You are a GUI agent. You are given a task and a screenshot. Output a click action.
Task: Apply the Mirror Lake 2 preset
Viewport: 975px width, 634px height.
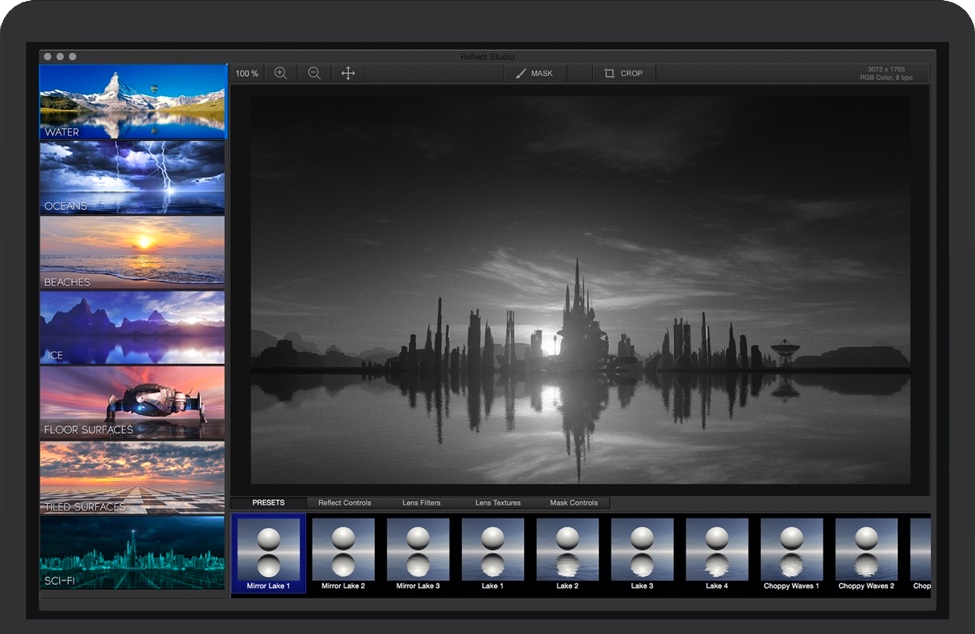[346, 550]
